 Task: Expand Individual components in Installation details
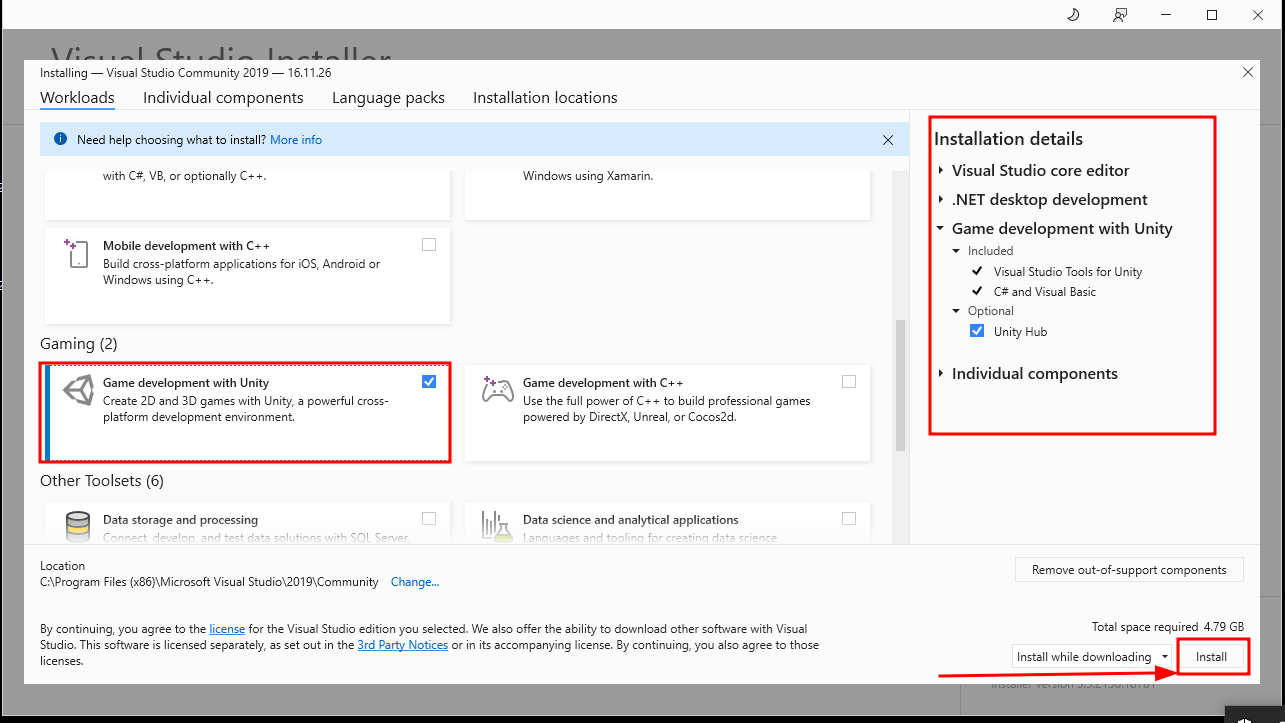pos(941,374)
